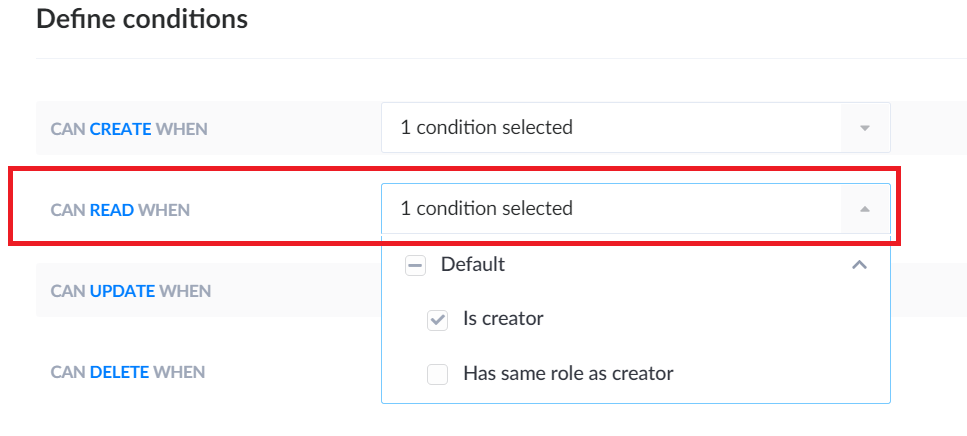
Task: Click the CAN CREATE WHEN label
Action: coord(129,129)
